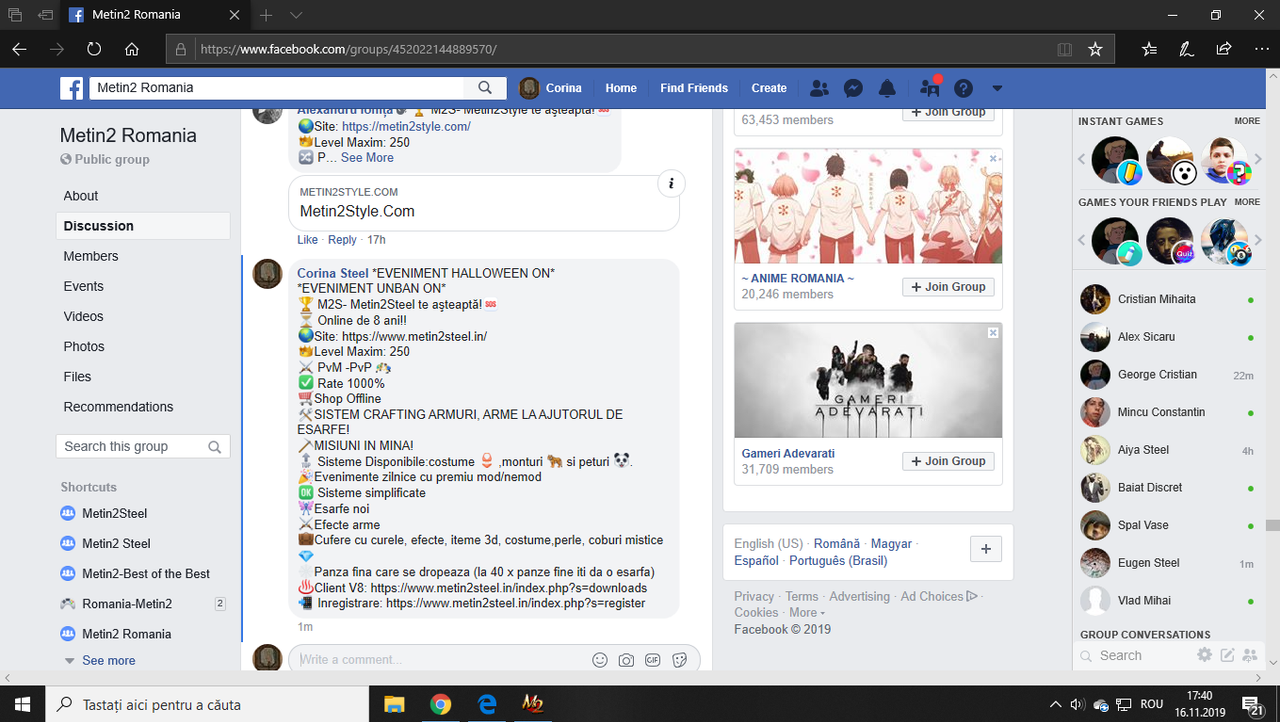
Task: Open the Quick Help question mark
Action: [963, 88]
